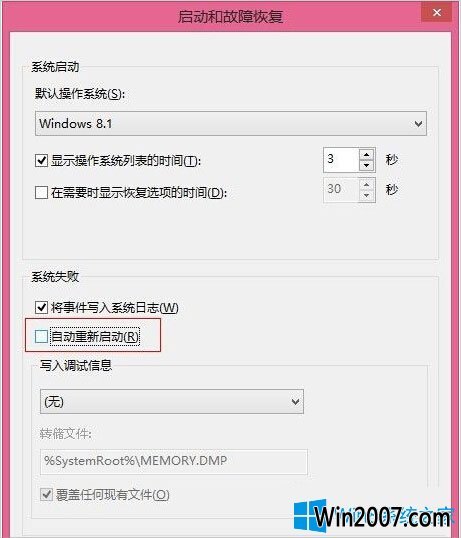Tick the 自动重新启动 checkbox
Viewport: 461px width, 538px height.
tap(42, 336)
